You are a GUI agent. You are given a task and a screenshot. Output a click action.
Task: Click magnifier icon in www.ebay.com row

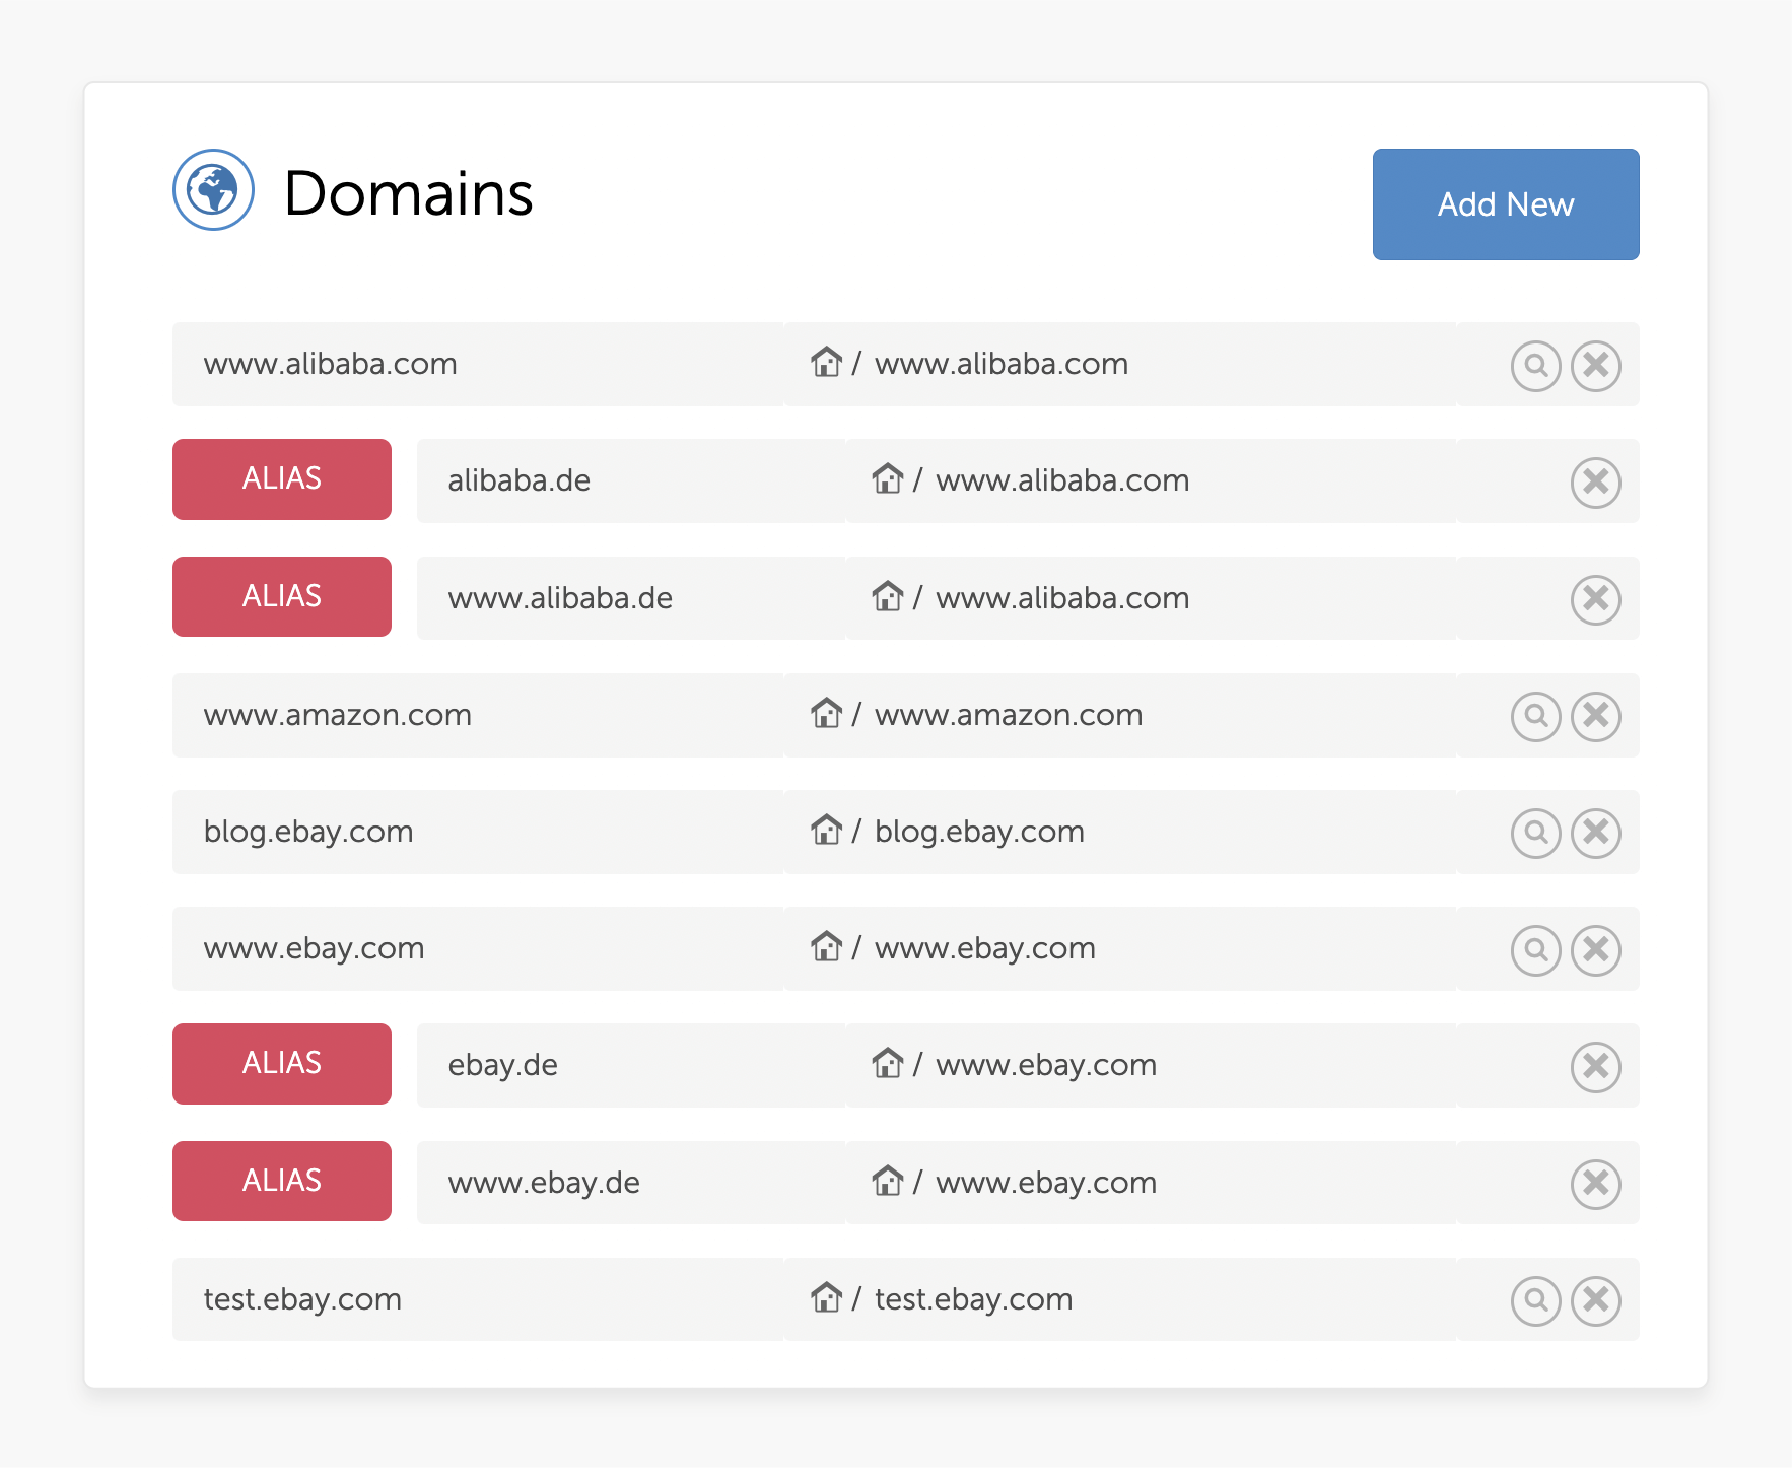[x=1535, y=949]
